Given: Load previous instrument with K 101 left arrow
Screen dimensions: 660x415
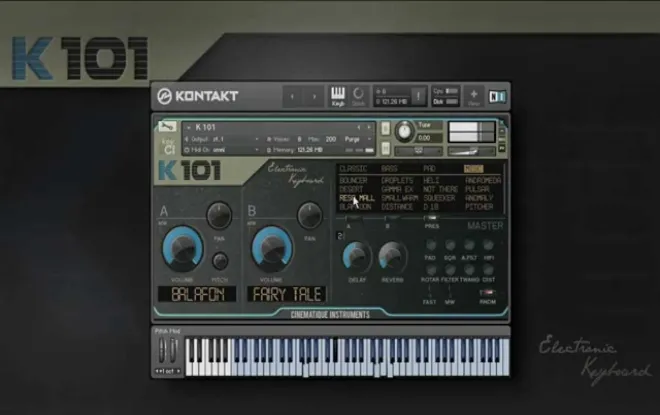Looking at the screenshot, I should coord(358,127).
